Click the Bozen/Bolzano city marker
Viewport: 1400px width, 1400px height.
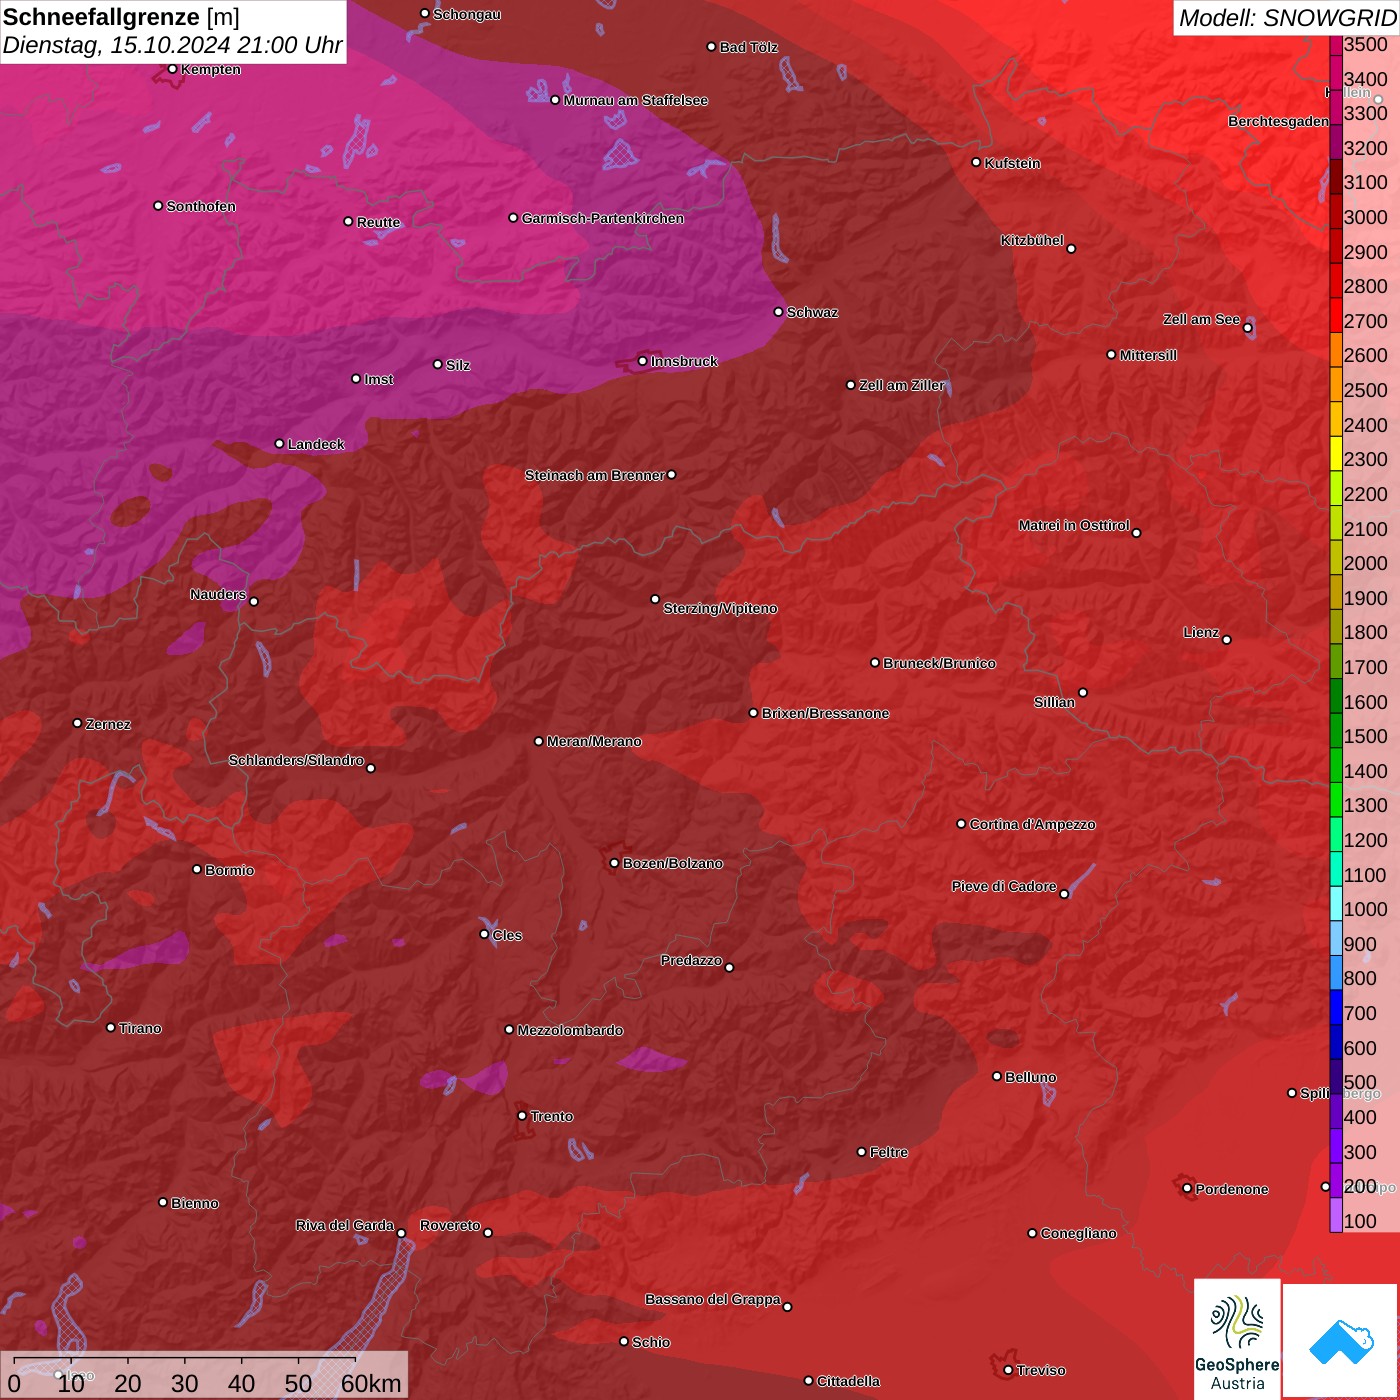point(615,863)
